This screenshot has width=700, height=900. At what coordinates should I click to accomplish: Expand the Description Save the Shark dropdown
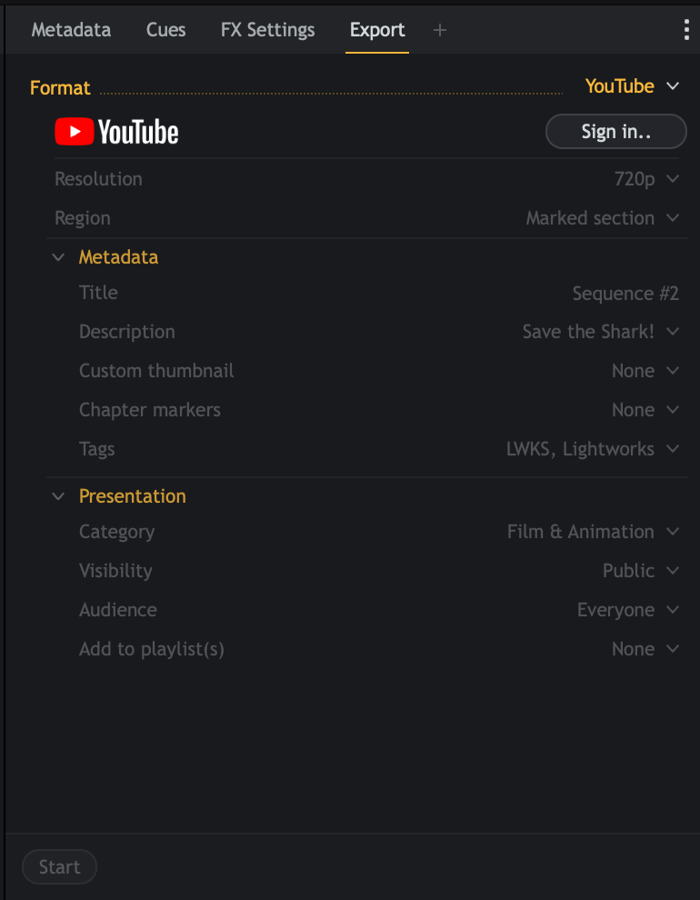[600, 332]
